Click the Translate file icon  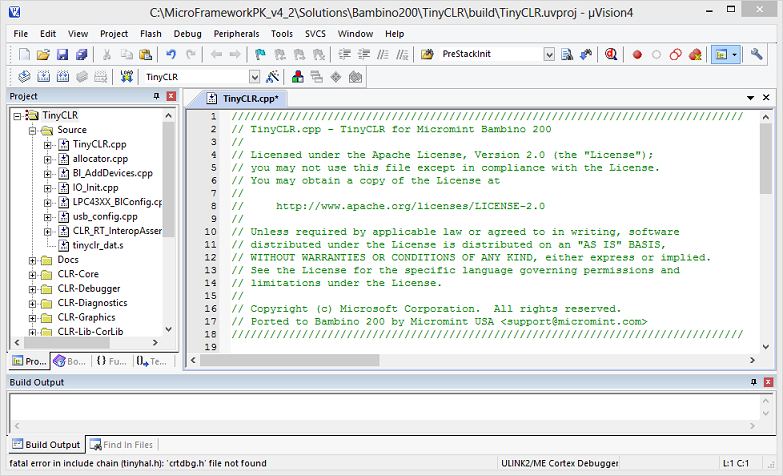point(24,76)
